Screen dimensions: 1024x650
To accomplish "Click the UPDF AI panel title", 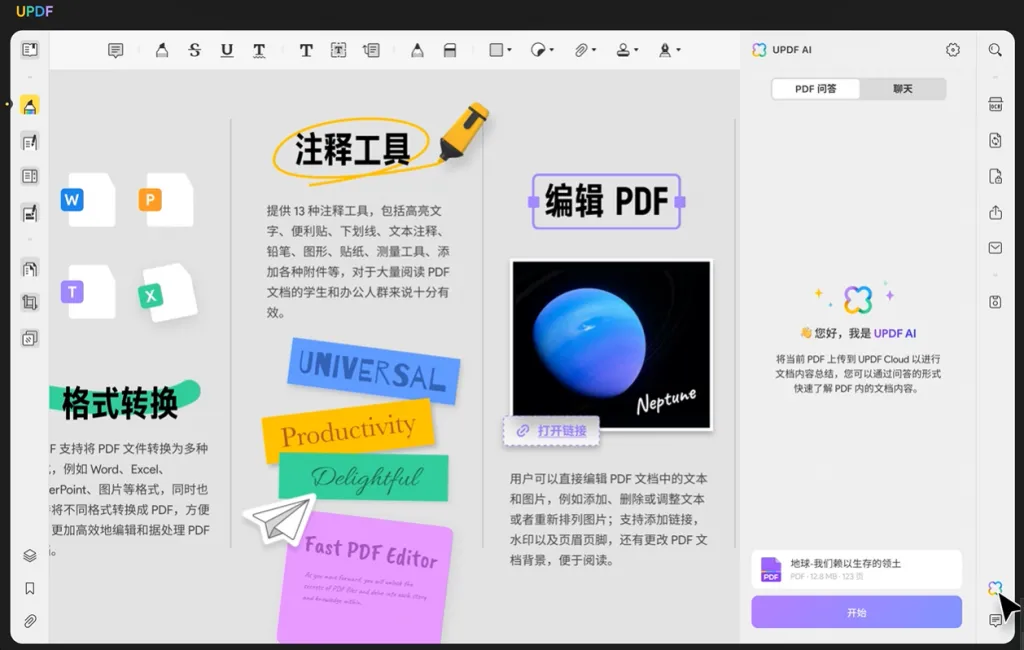I will (x=792, y=50).
